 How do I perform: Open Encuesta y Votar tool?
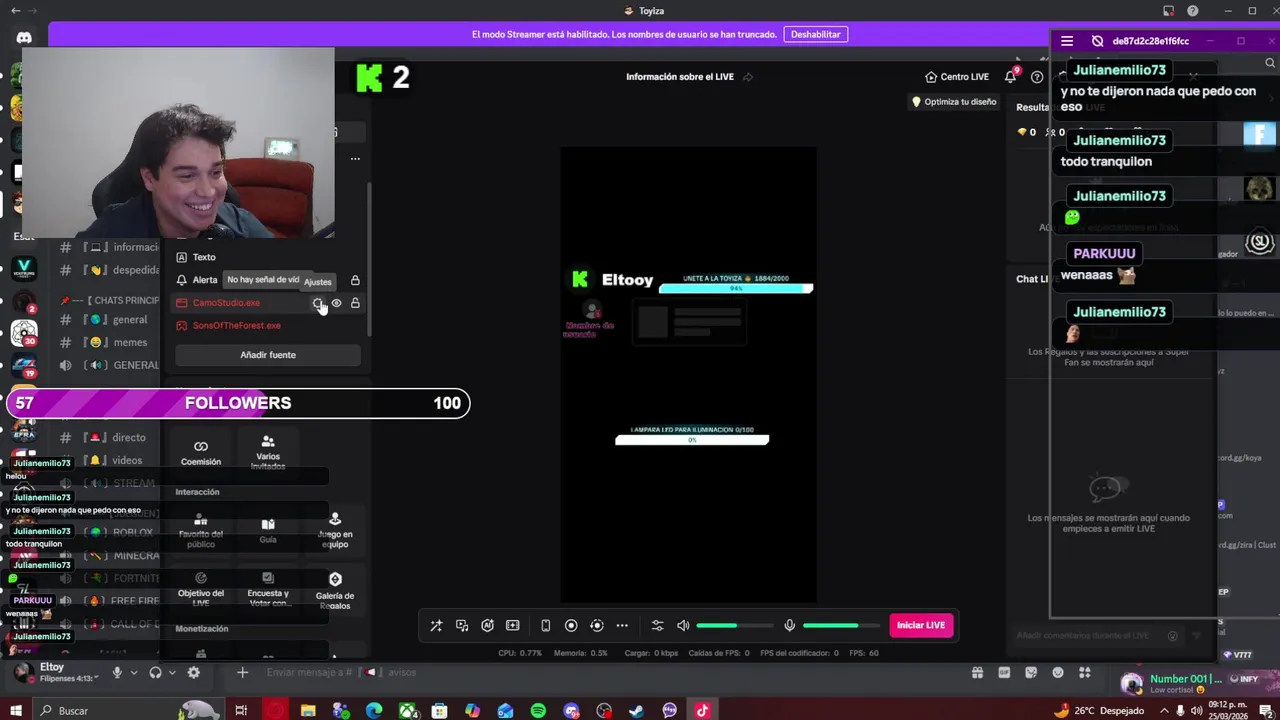click(268, 590)
